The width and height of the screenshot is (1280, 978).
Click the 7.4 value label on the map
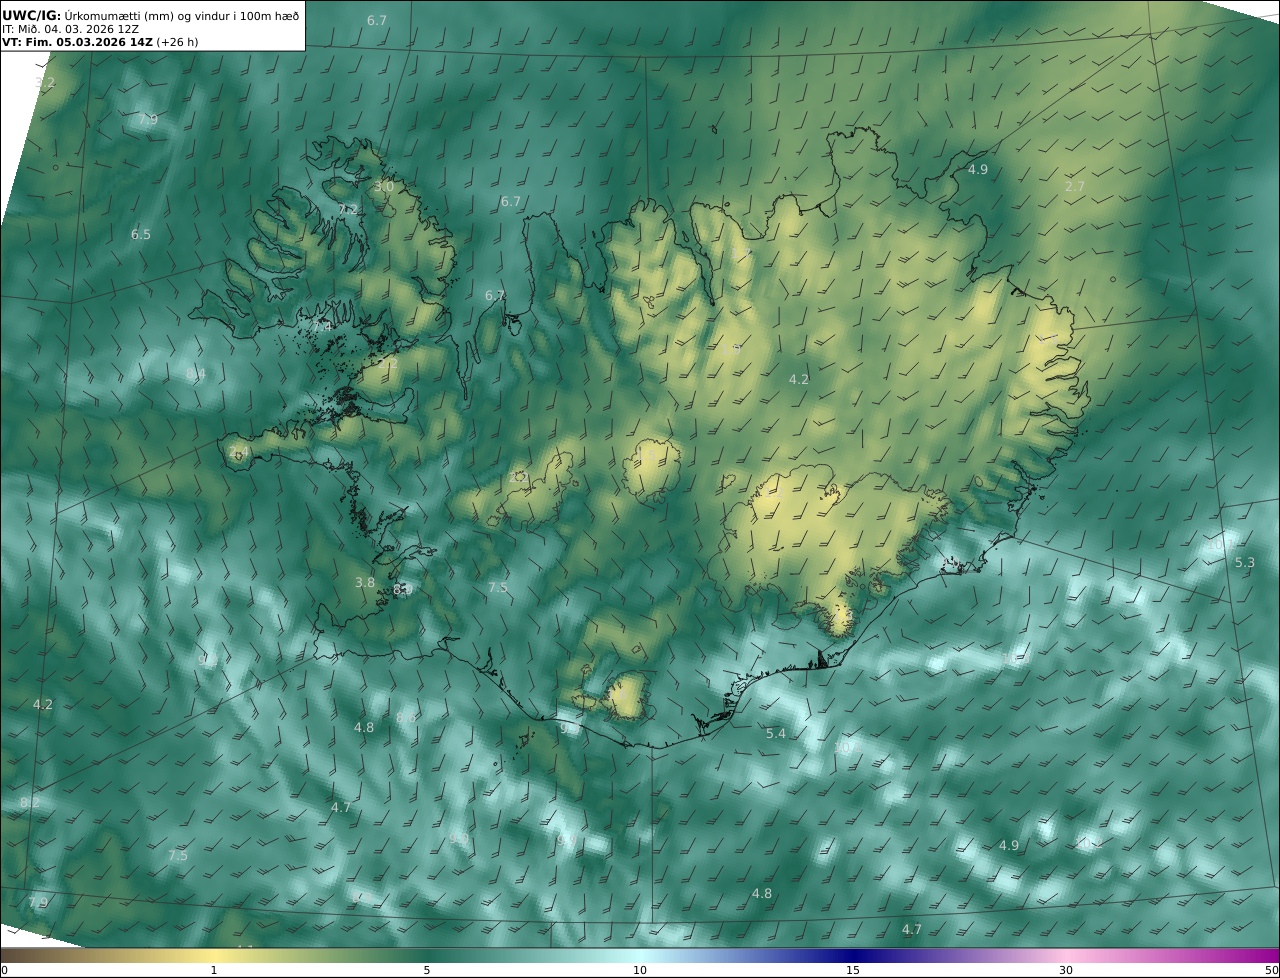(x=321, y=327)
